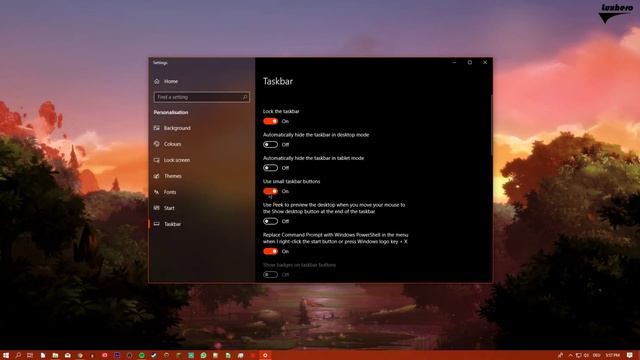Open the taskbar clock calendar
This screenshot has width=640, height=360.
pos(613,356)
